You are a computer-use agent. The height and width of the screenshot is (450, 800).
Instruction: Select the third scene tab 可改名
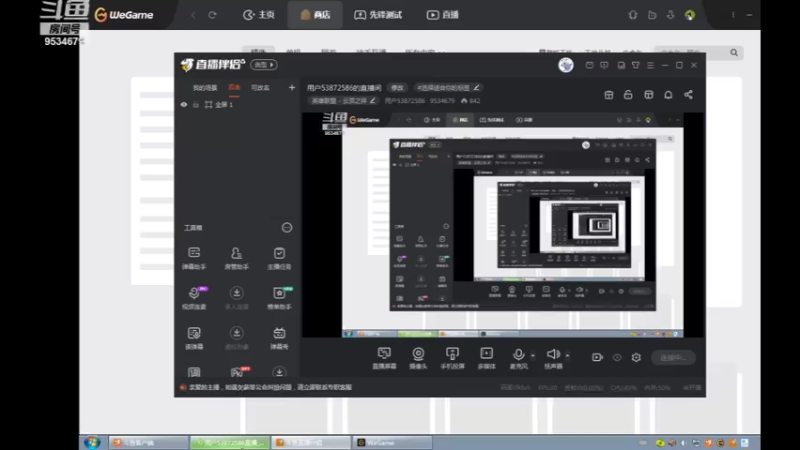(260, 88)
